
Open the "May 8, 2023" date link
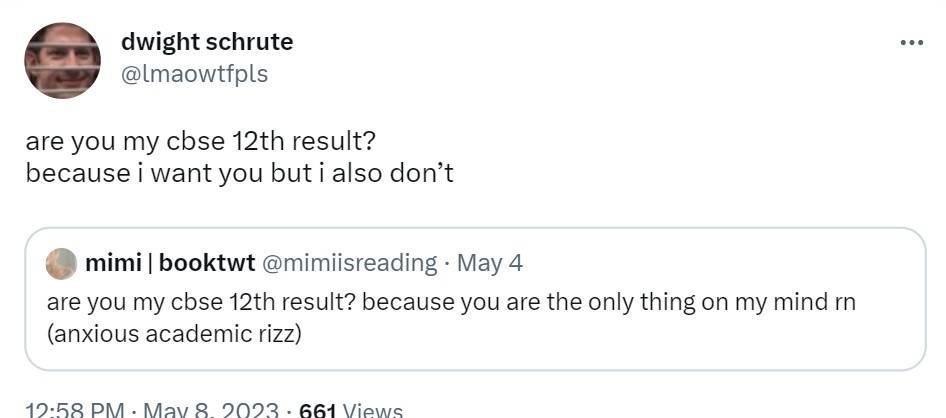click(x=209, y=410)
